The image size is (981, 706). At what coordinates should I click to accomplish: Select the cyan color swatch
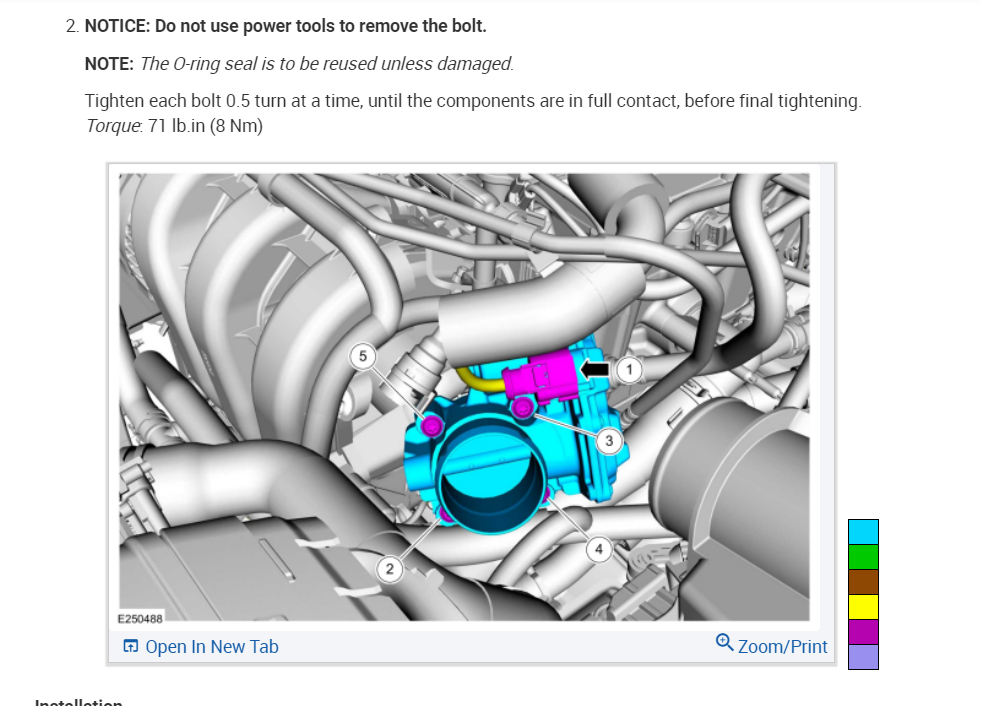(x=863, y=532)
